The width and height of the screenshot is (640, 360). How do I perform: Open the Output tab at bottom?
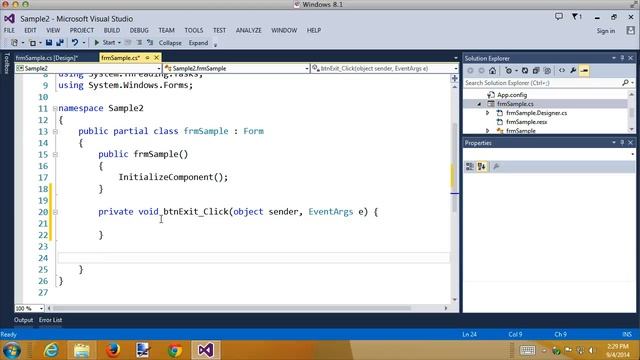click(x=23, y=320)
